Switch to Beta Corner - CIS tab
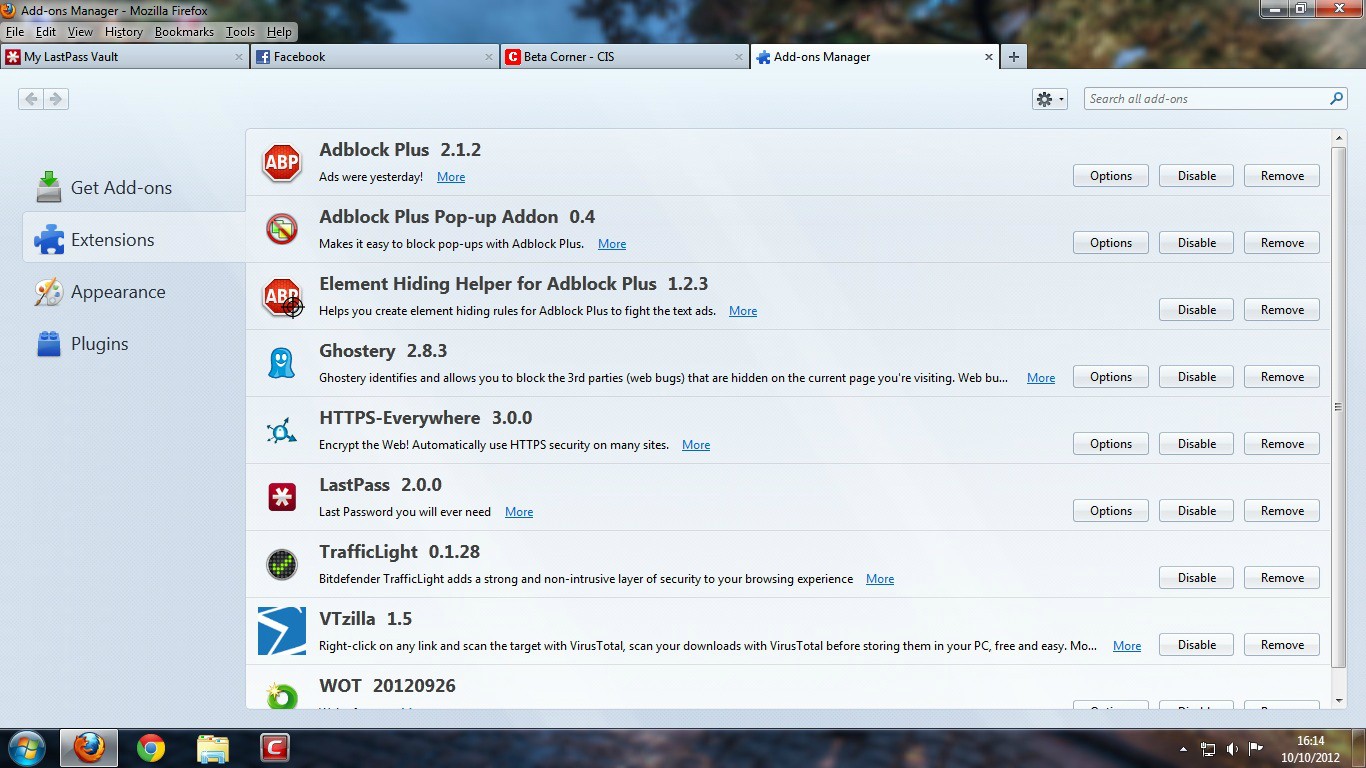Viewport: 1366px width, 768px height. [624, 57]
